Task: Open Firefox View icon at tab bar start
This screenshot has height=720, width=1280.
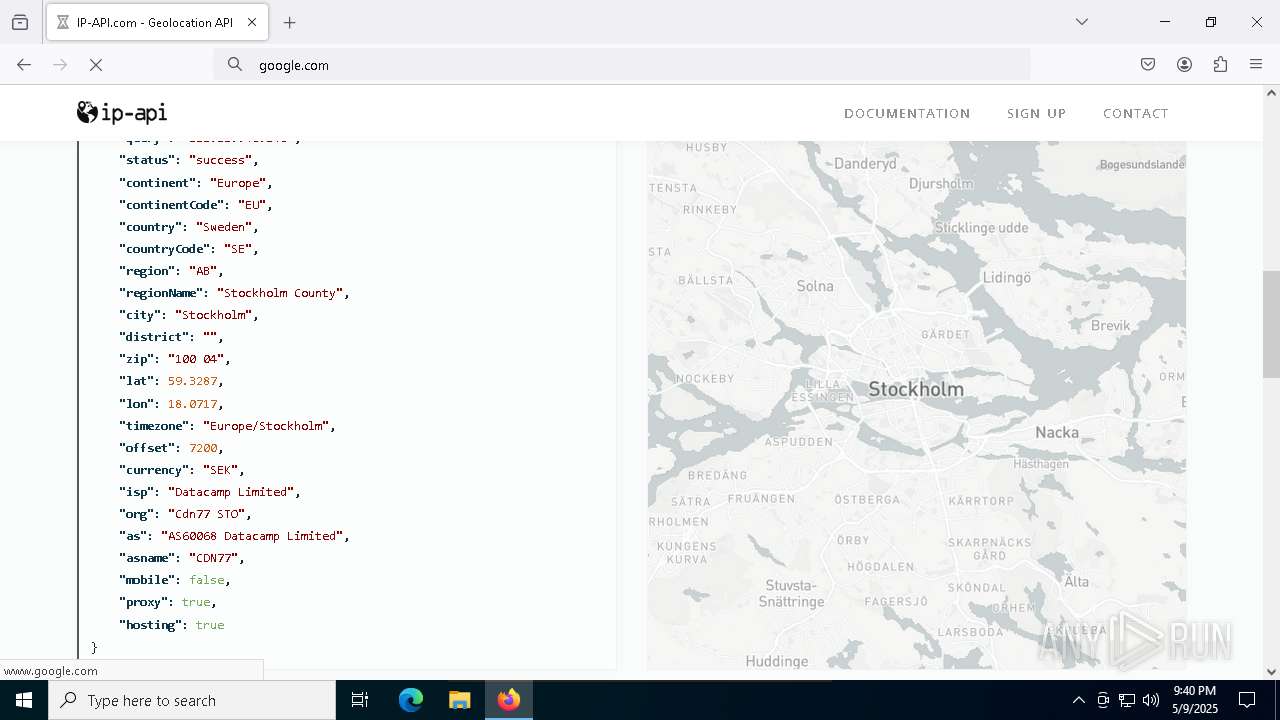Action: [20, 22]
